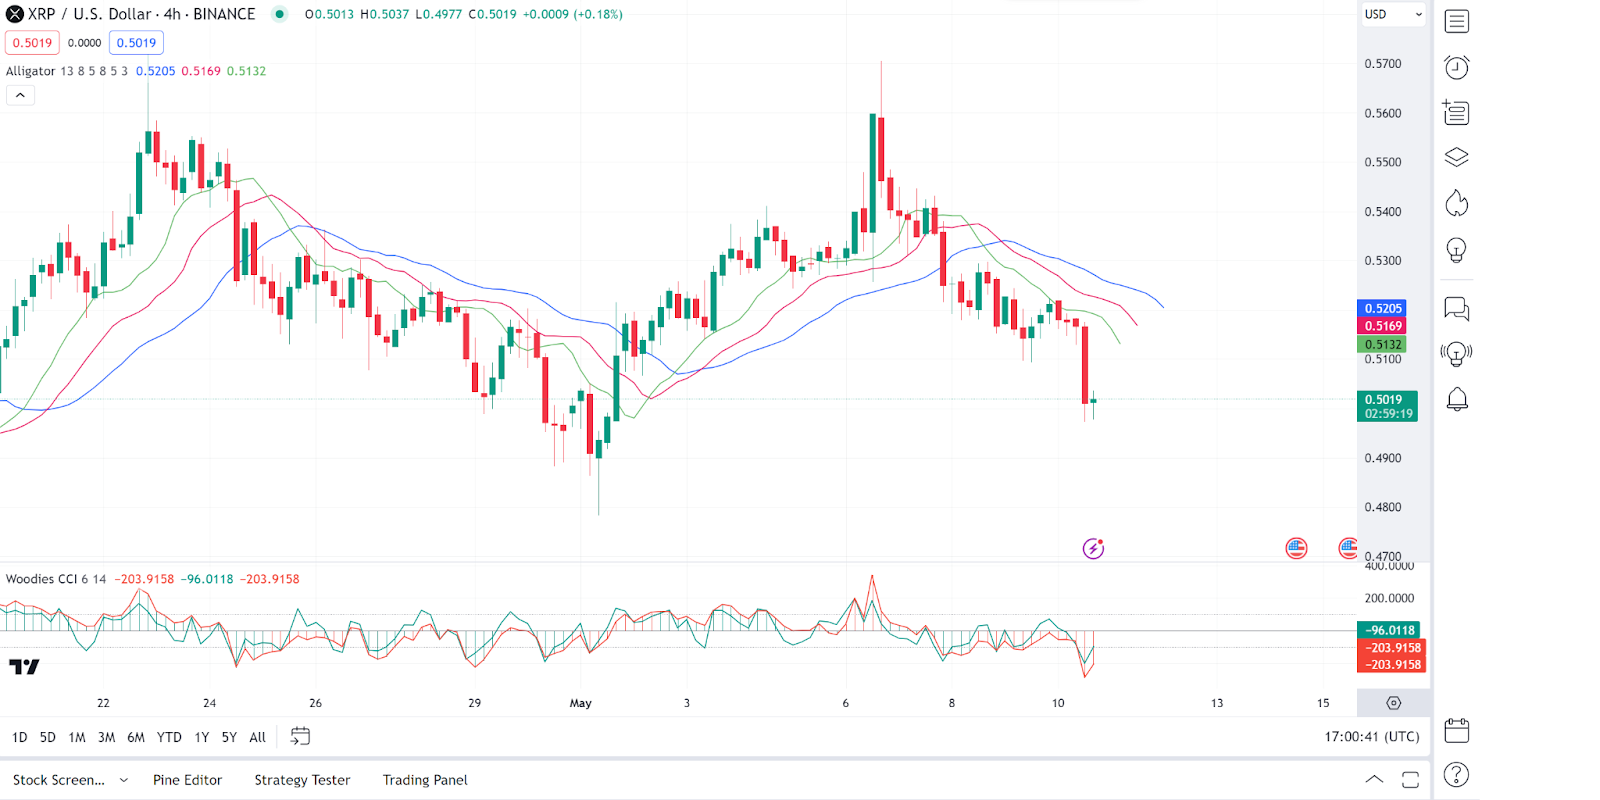Open the Stock Screener tab
The width and height of the screenshot is (1600, 800).
click(59, 780)
